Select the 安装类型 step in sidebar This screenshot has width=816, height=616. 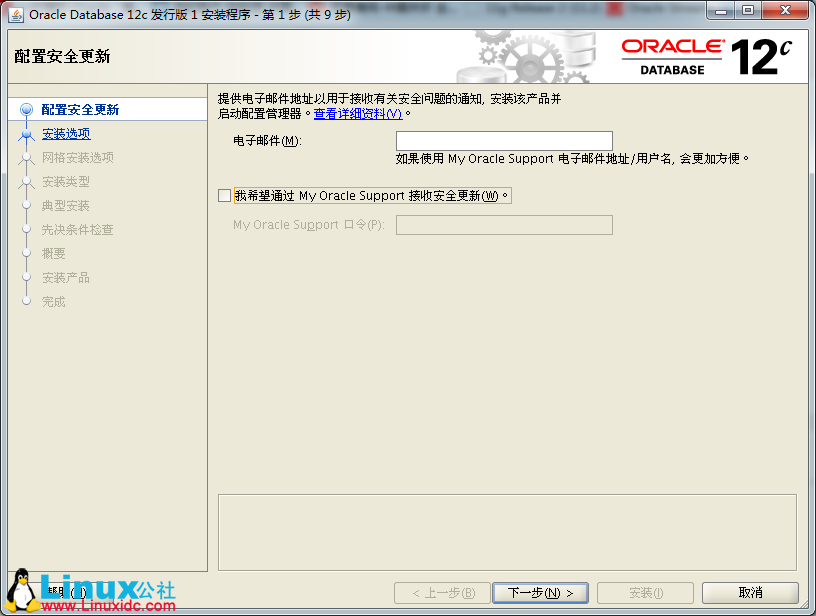64,181
